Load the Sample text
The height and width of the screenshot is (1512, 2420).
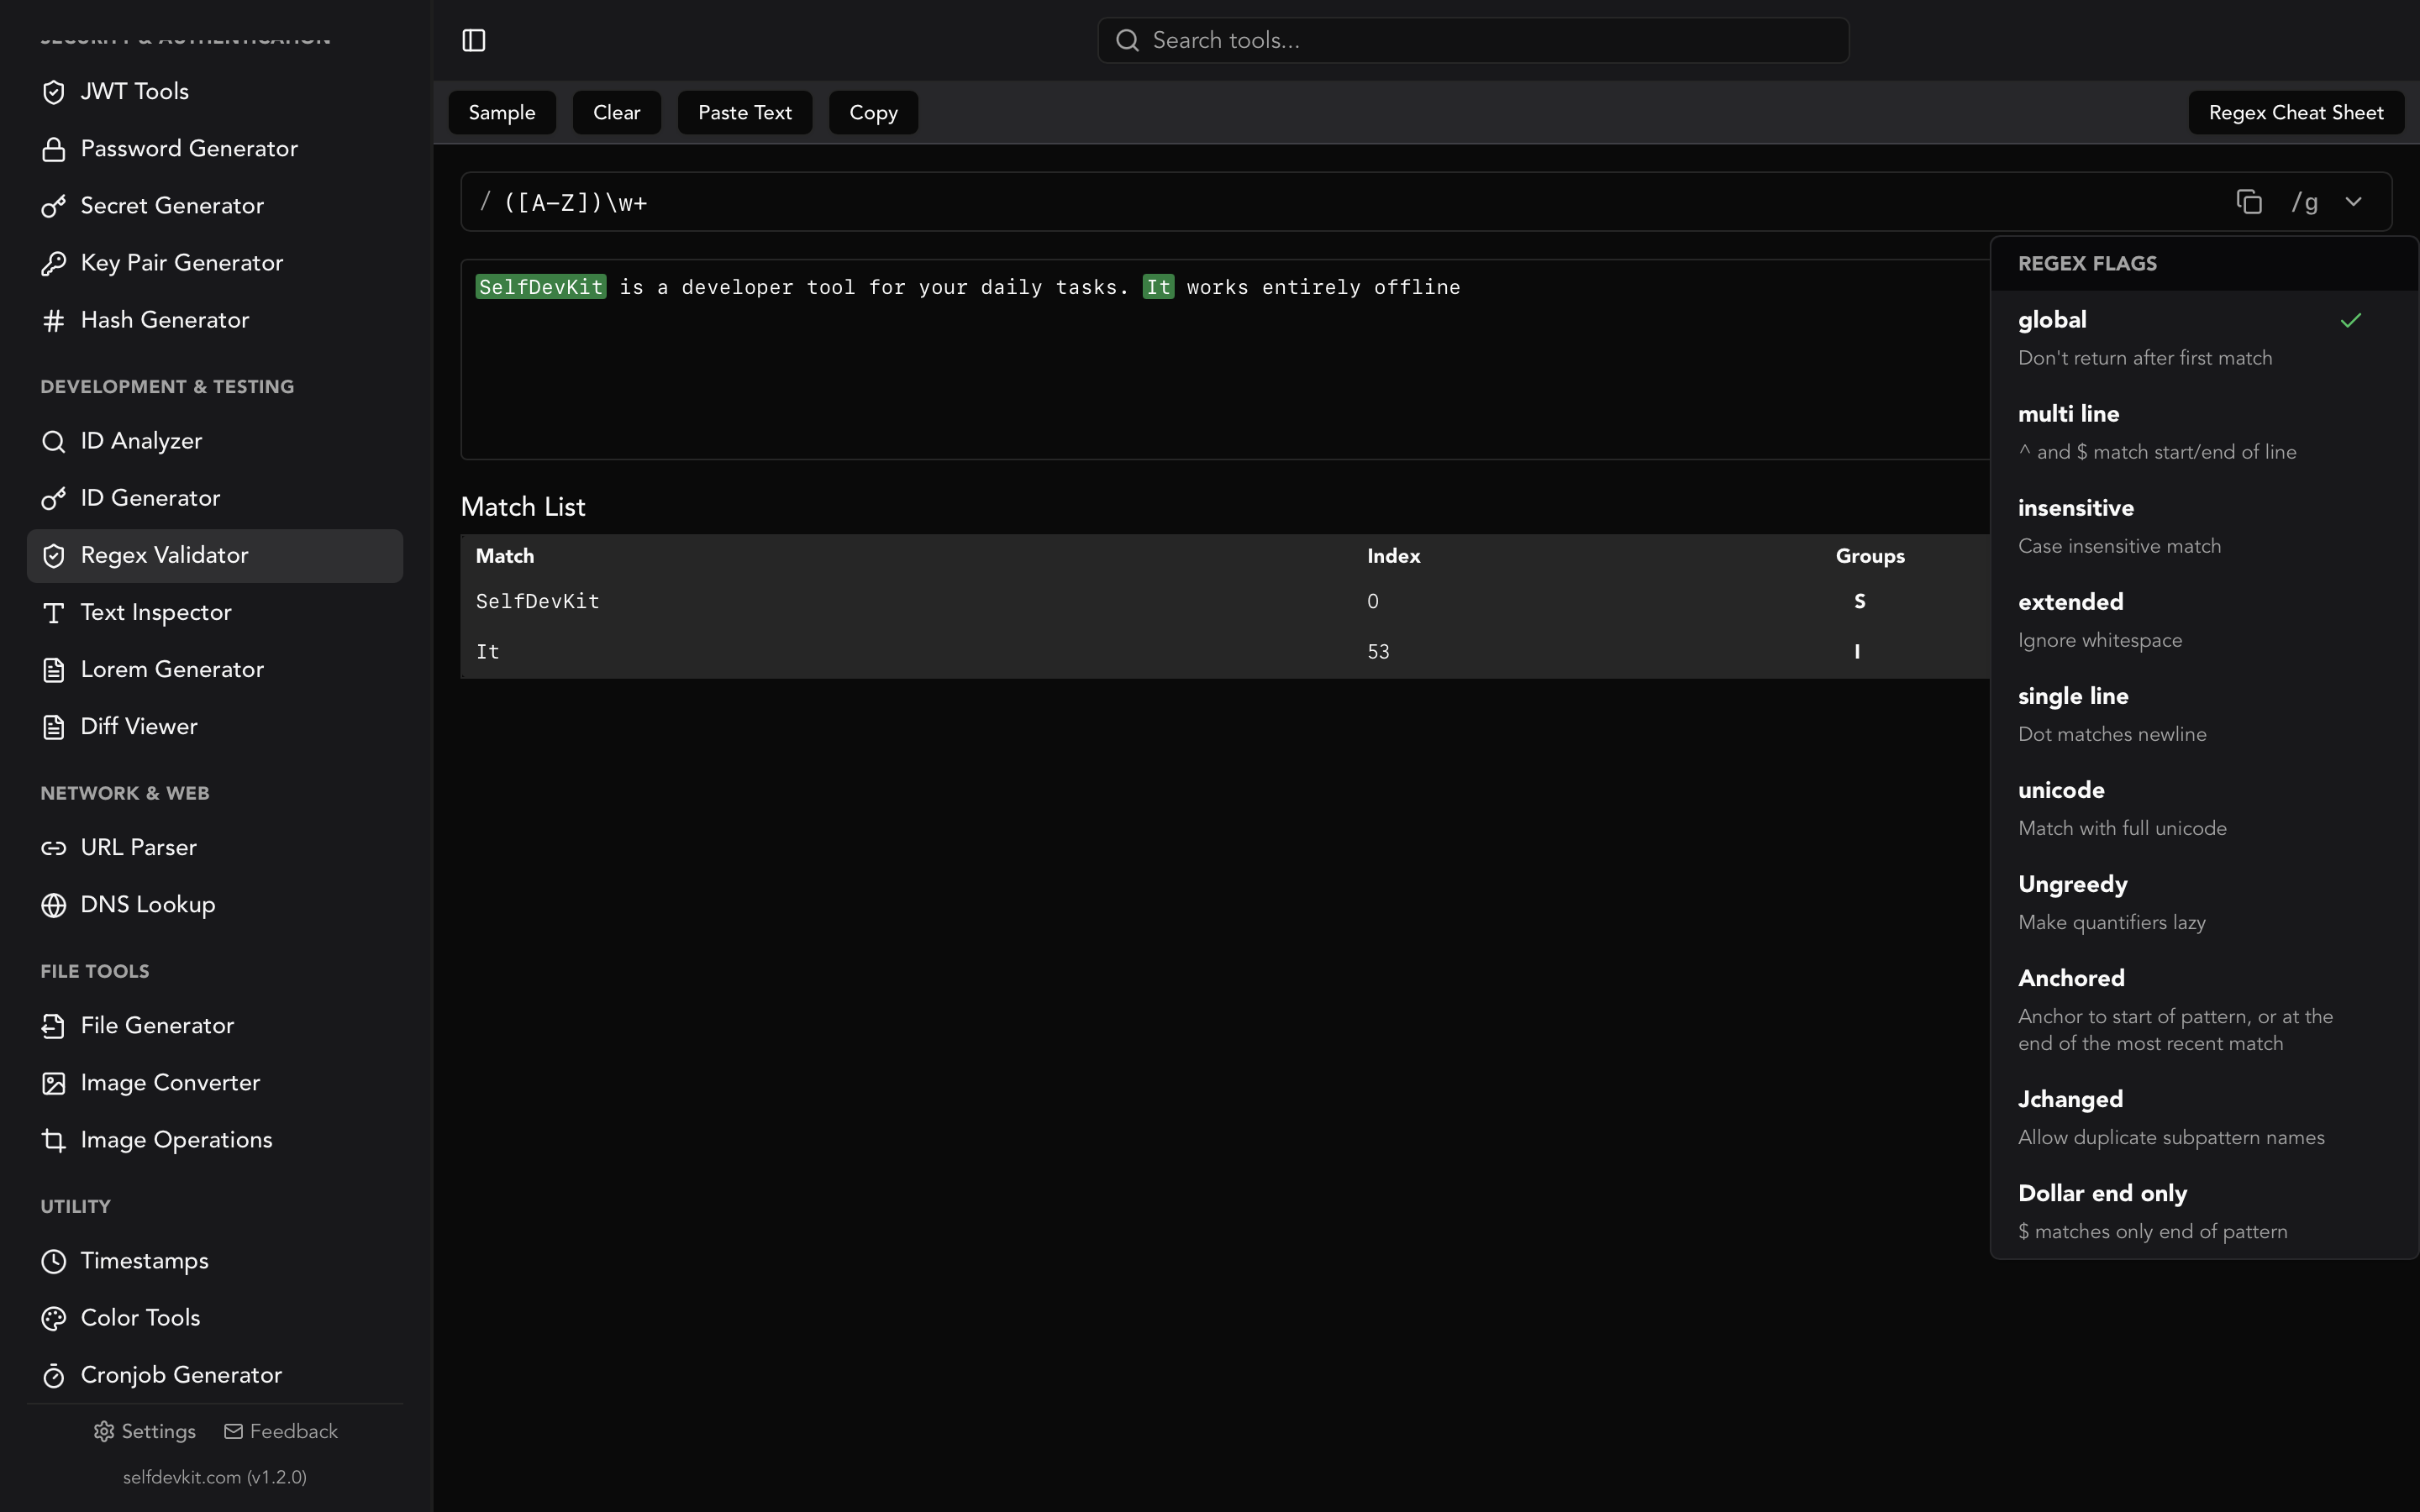[x=502, y=113]
